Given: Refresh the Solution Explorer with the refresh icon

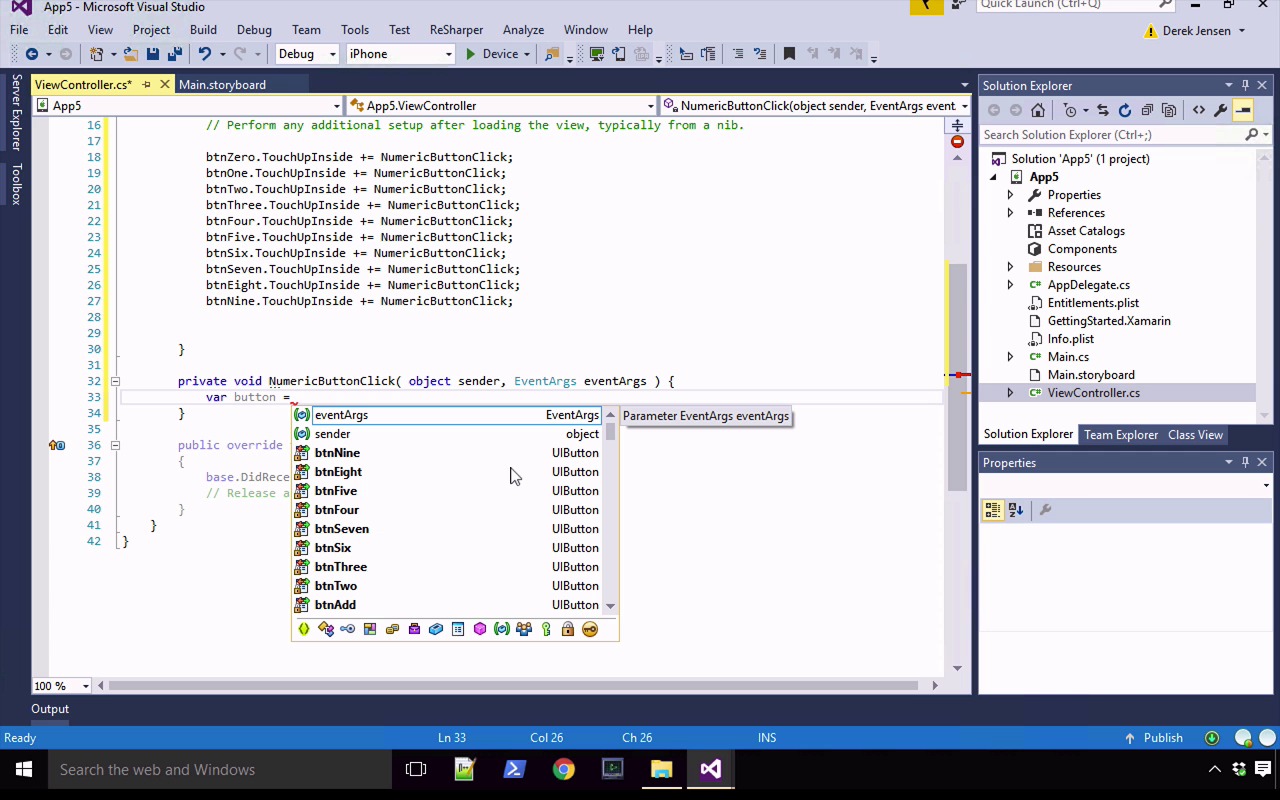Looking at the screenshot, I should 1124,110.
